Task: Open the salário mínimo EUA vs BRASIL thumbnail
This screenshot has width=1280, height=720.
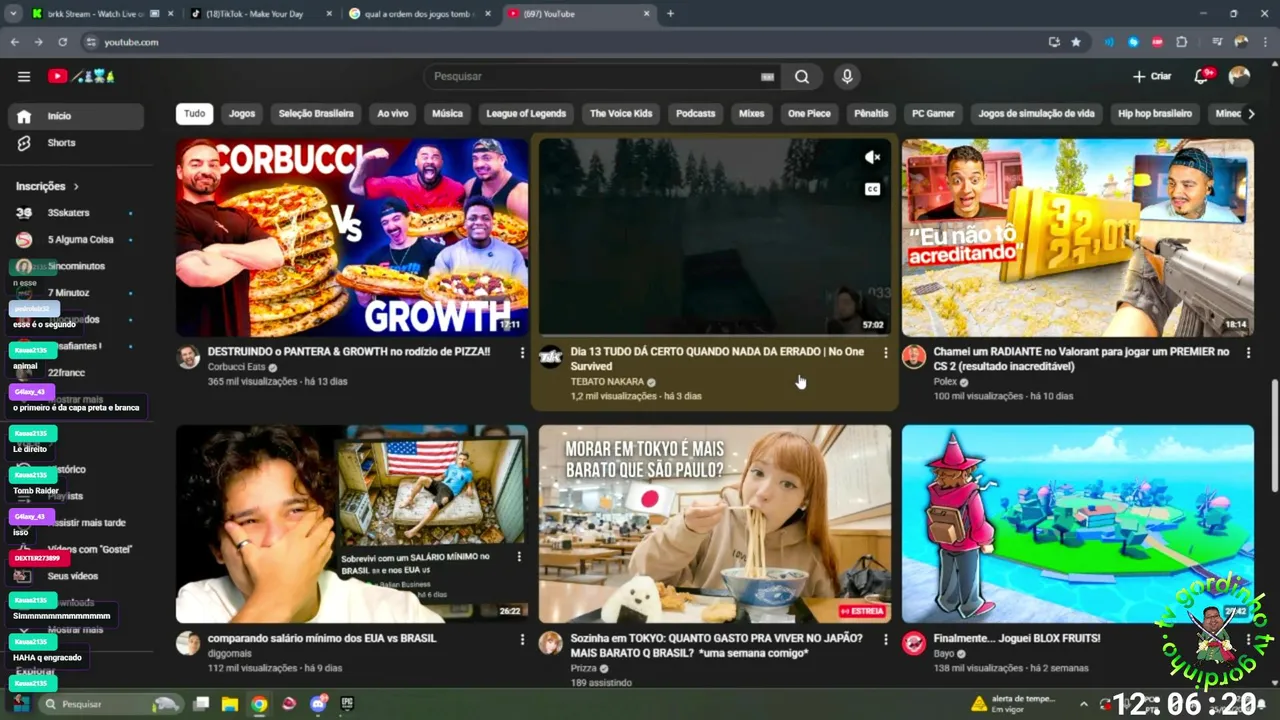Action: [352, 524]
